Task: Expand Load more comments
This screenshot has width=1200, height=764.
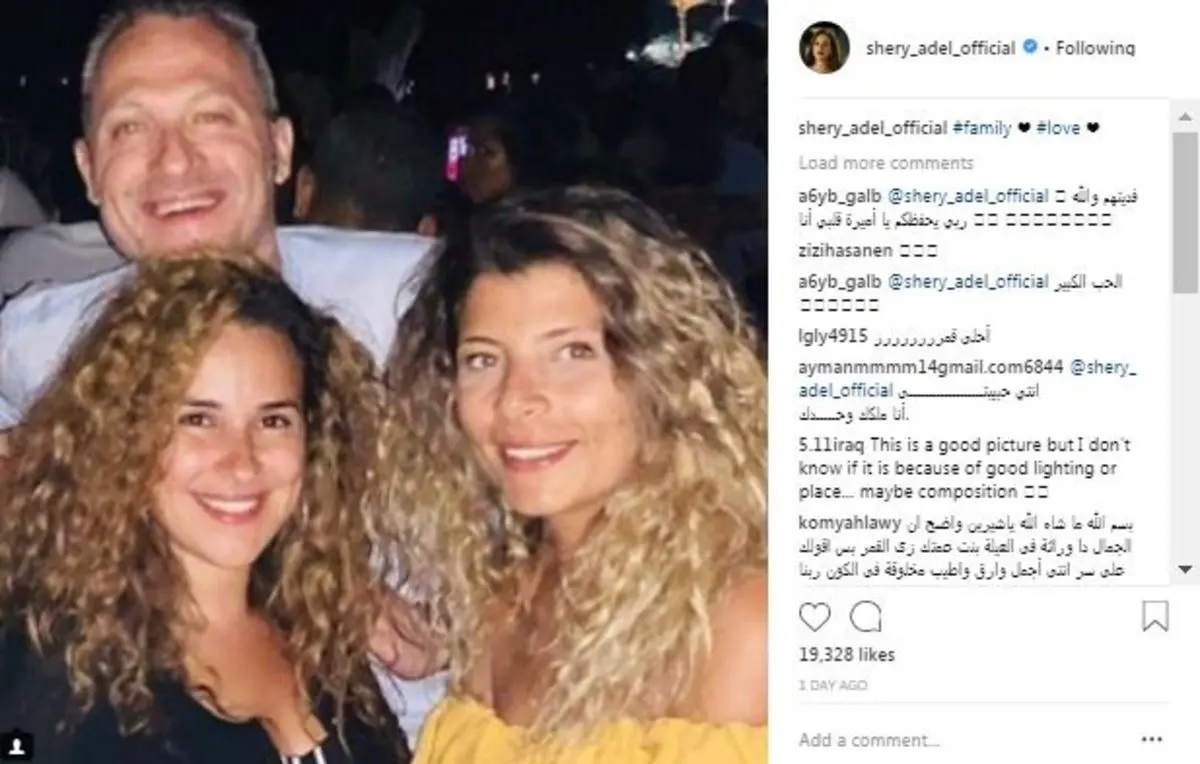Action: 886,163
